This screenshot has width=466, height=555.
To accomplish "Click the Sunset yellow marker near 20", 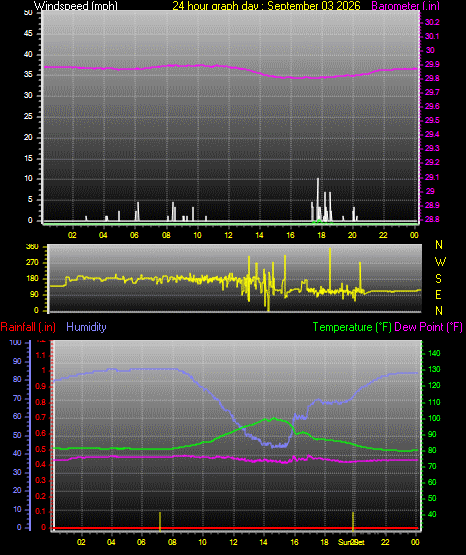I will [x=353, y=521].
